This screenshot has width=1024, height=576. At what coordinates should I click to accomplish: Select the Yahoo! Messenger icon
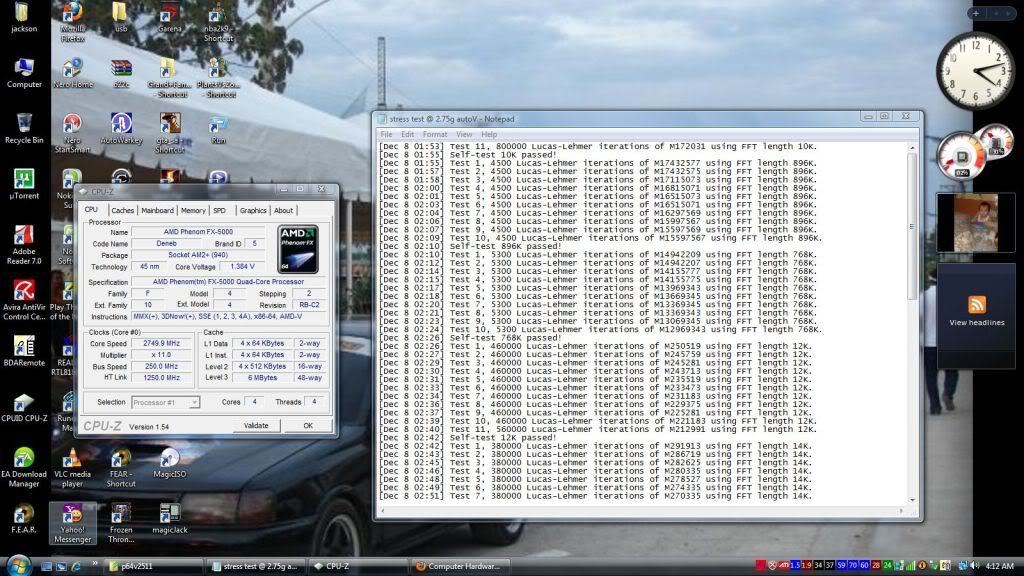click(72, 523)
